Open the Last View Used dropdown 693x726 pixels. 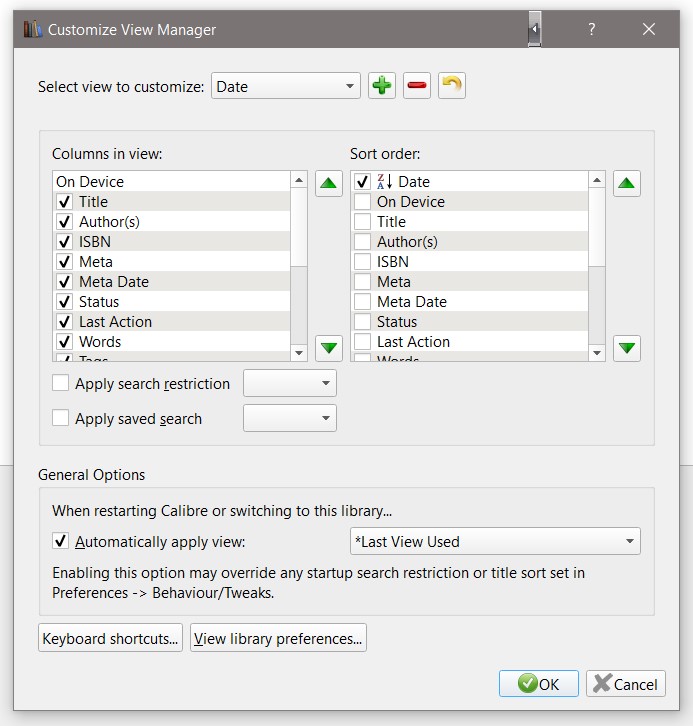[x=495, y=542]
